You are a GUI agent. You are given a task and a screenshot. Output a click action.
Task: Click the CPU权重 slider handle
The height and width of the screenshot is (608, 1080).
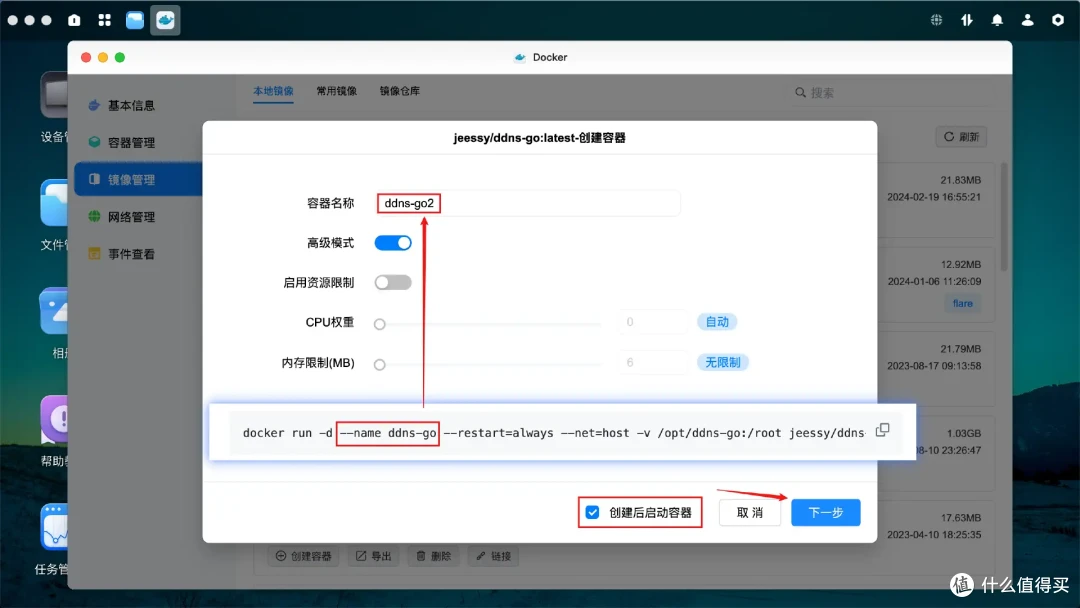point(380,324)
